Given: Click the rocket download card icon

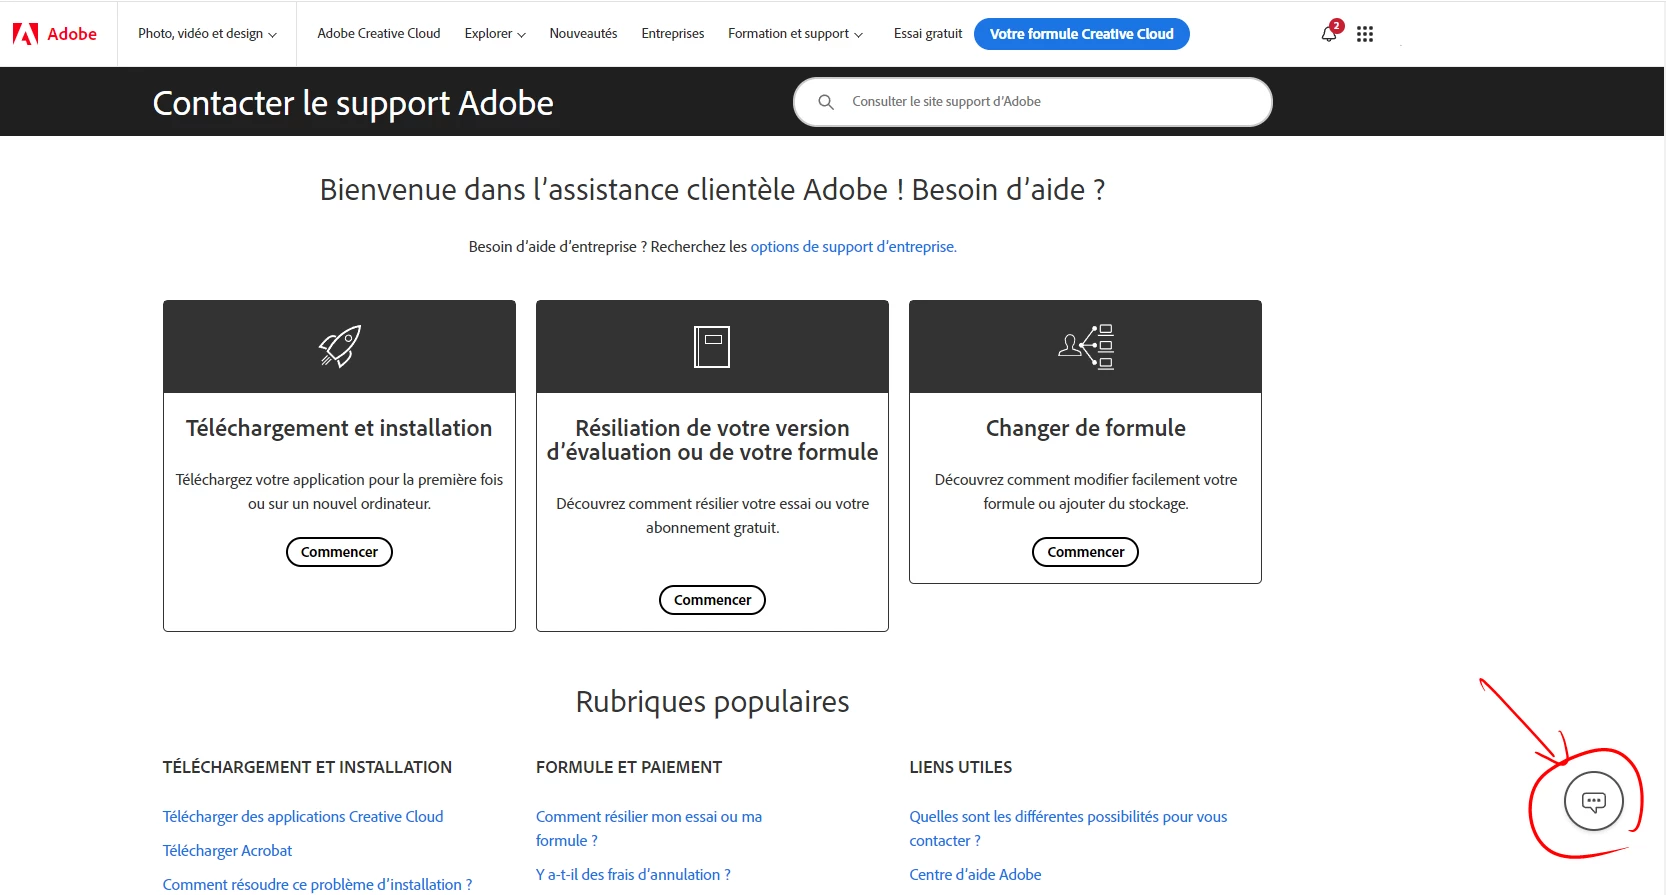Looking at the screenshot, I should [x=340, y=347].
